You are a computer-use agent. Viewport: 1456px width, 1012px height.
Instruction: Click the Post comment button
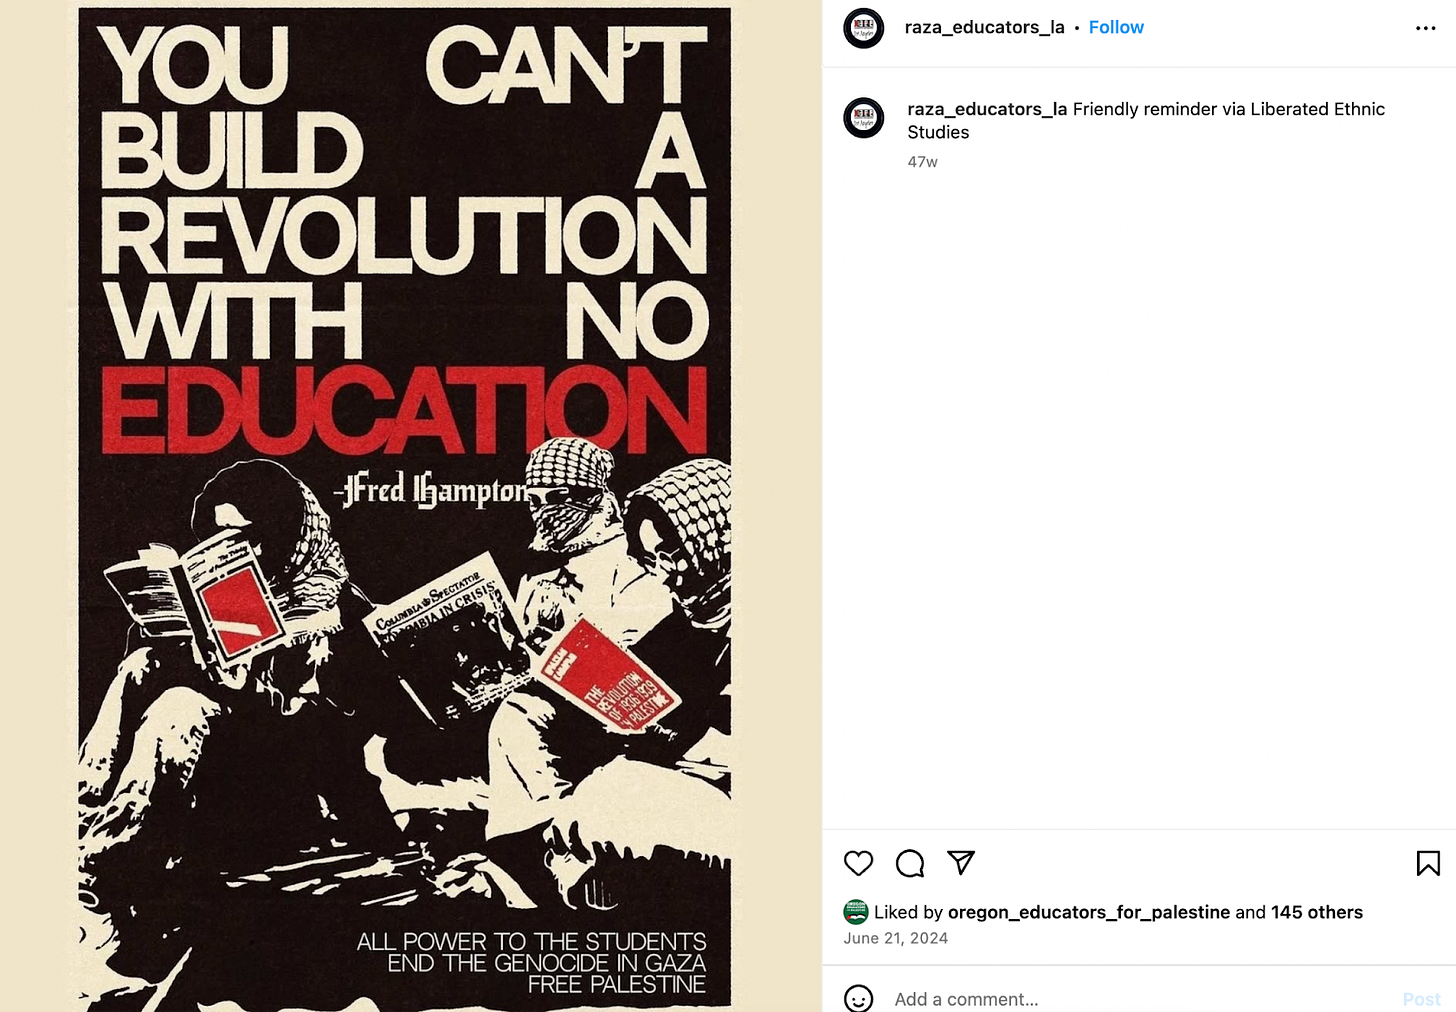1421,999
